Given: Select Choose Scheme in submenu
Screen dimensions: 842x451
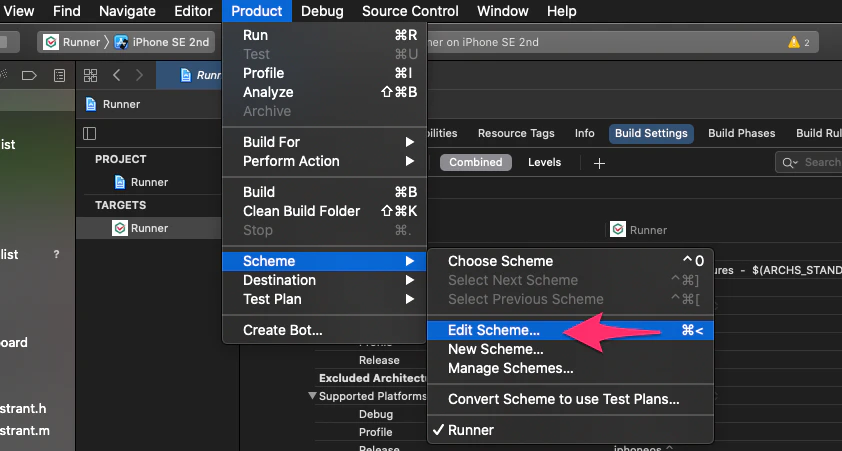Looking at the screenshot, I should [x=570, y=261].
